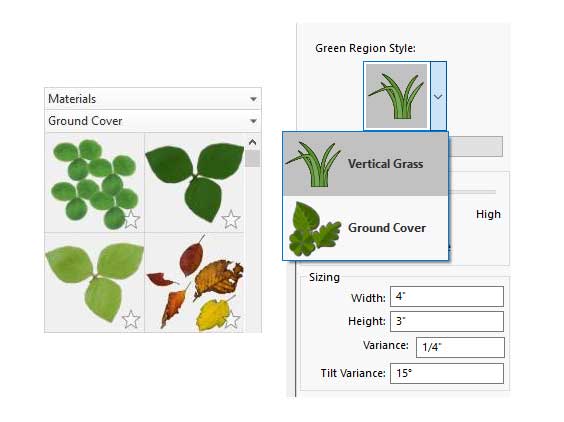Select the Vertical Grass menu entry
The image size is (564, 422).
point(365,164)
